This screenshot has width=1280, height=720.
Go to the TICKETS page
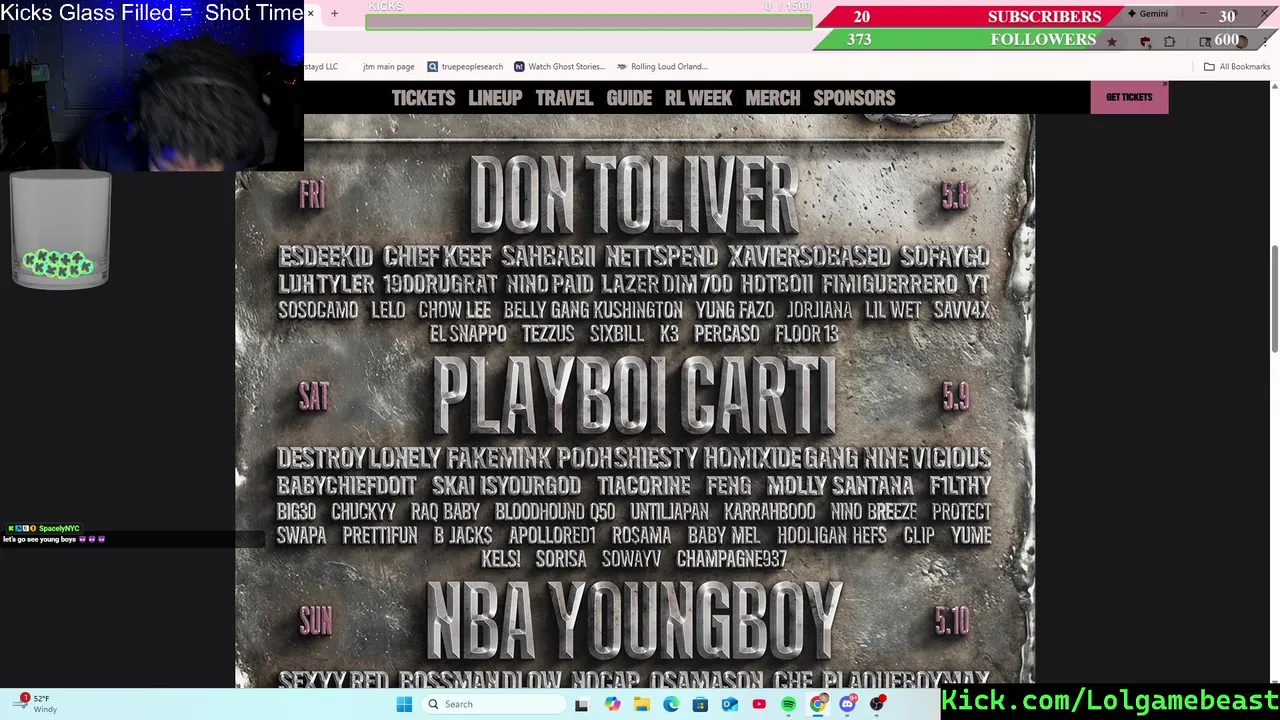423,98
